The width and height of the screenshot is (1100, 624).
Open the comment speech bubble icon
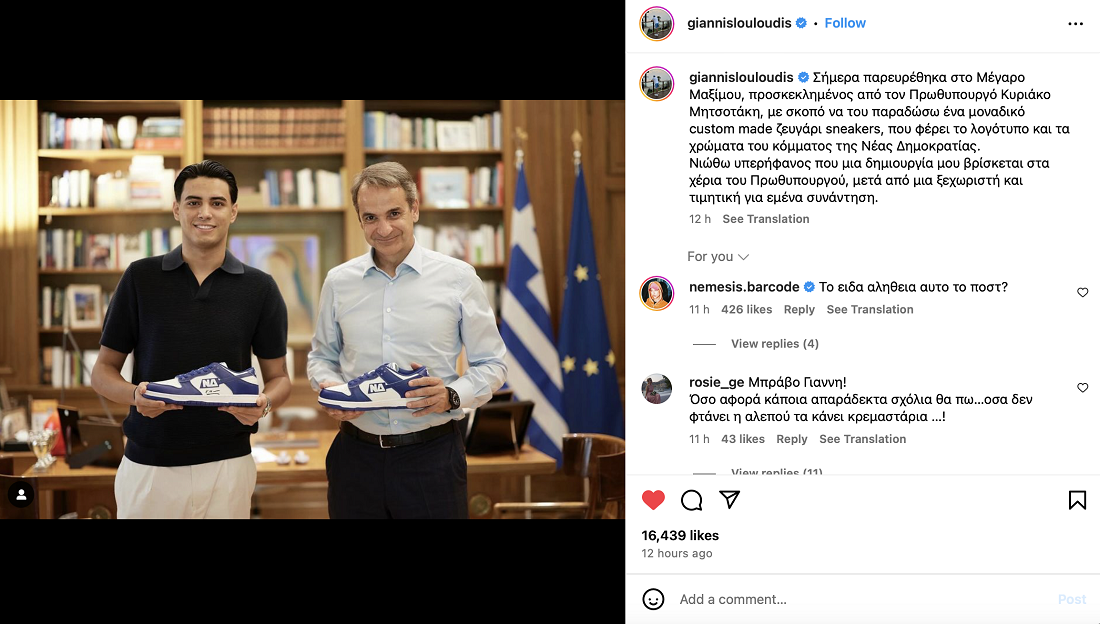[691, 500]
